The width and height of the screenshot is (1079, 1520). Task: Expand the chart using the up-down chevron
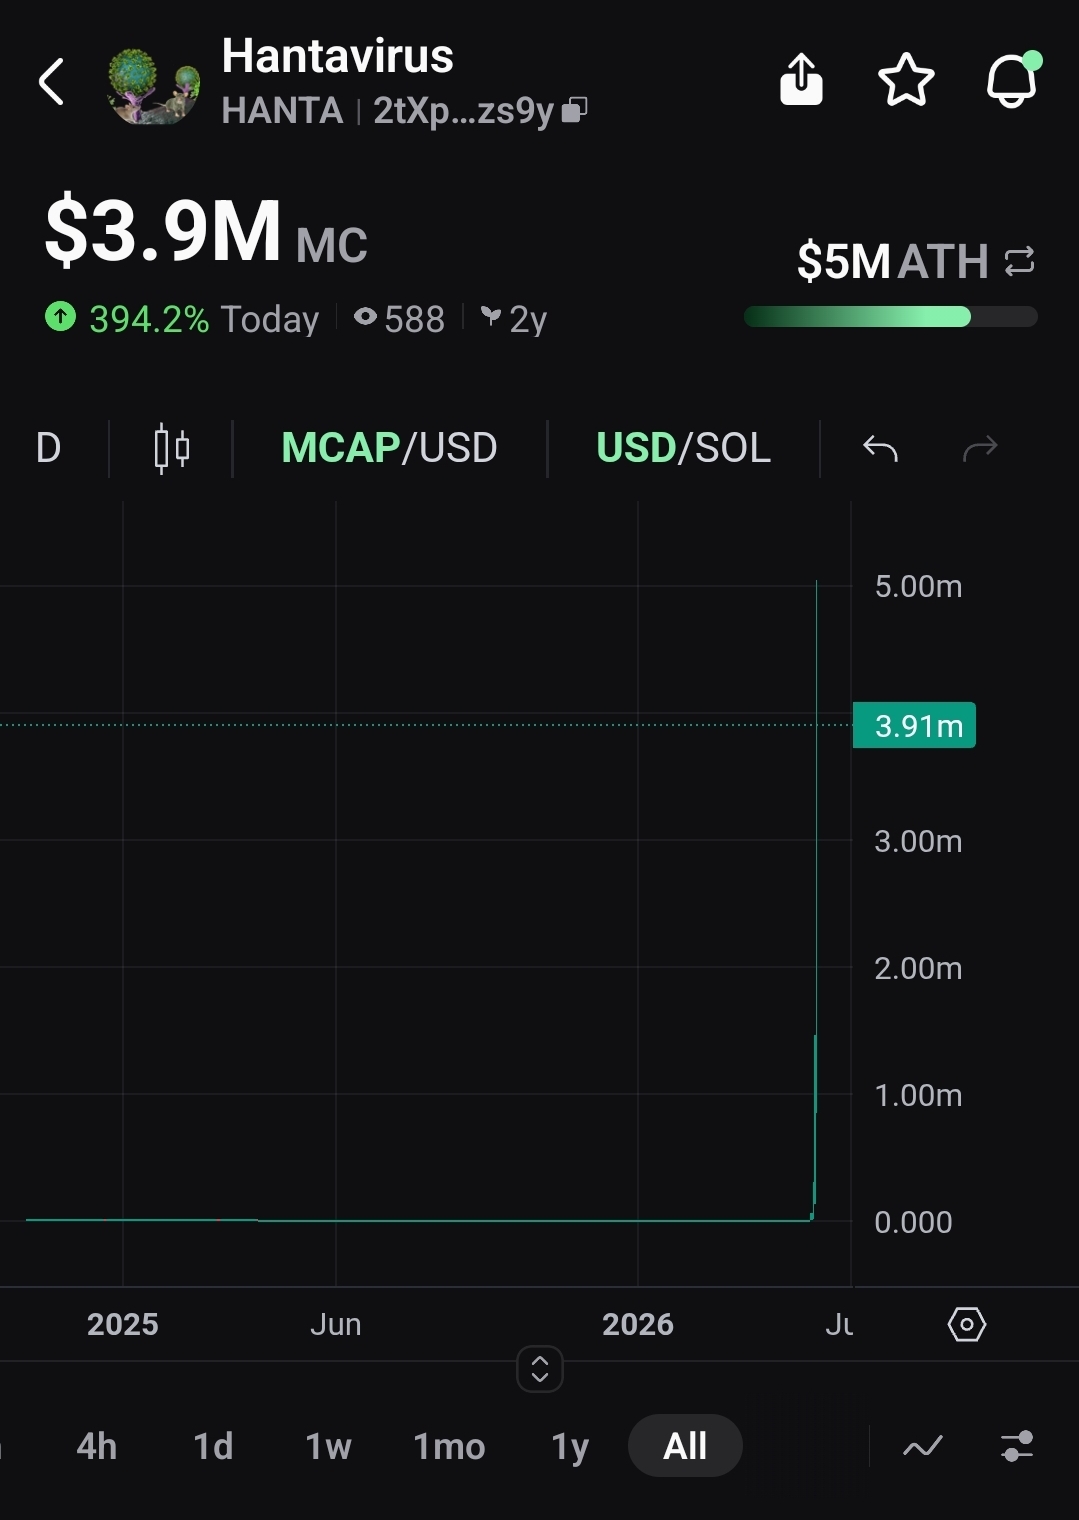540,1369
